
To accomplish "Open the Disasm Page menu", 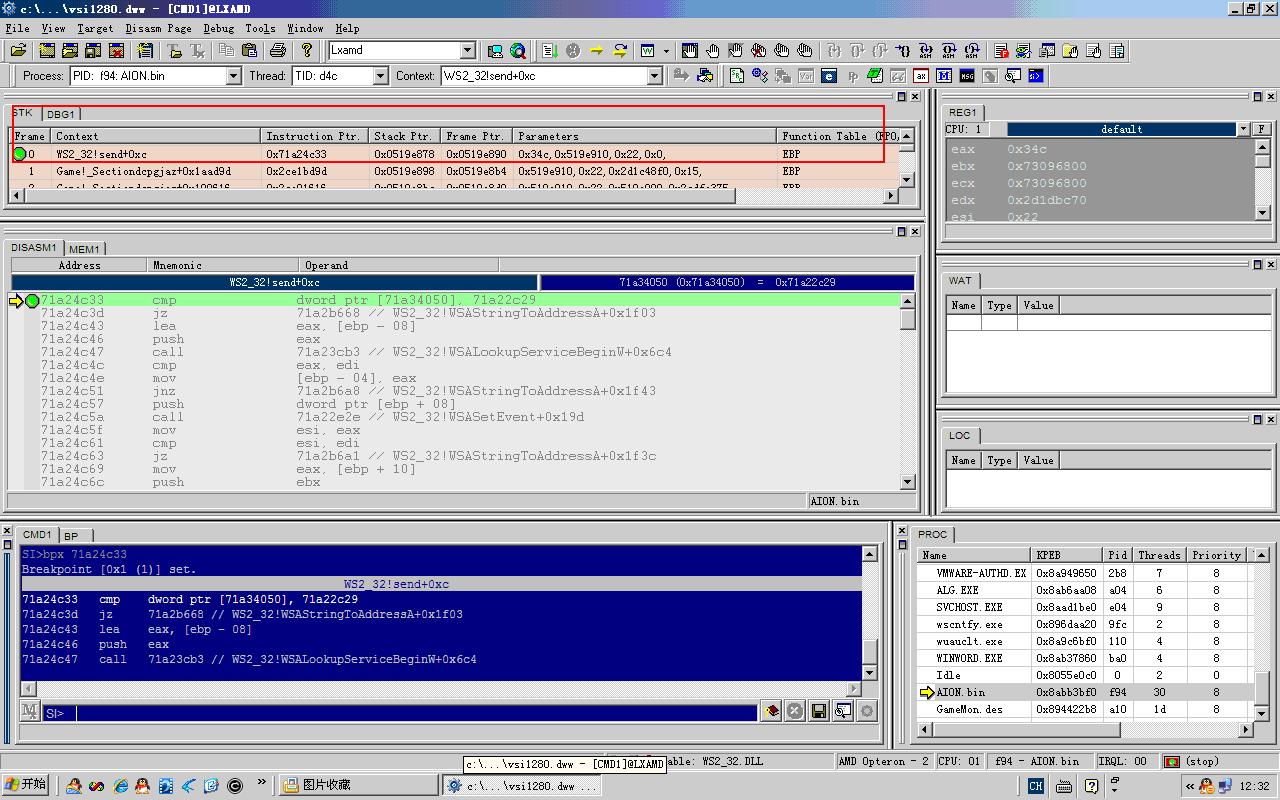I will pos(158,28).
